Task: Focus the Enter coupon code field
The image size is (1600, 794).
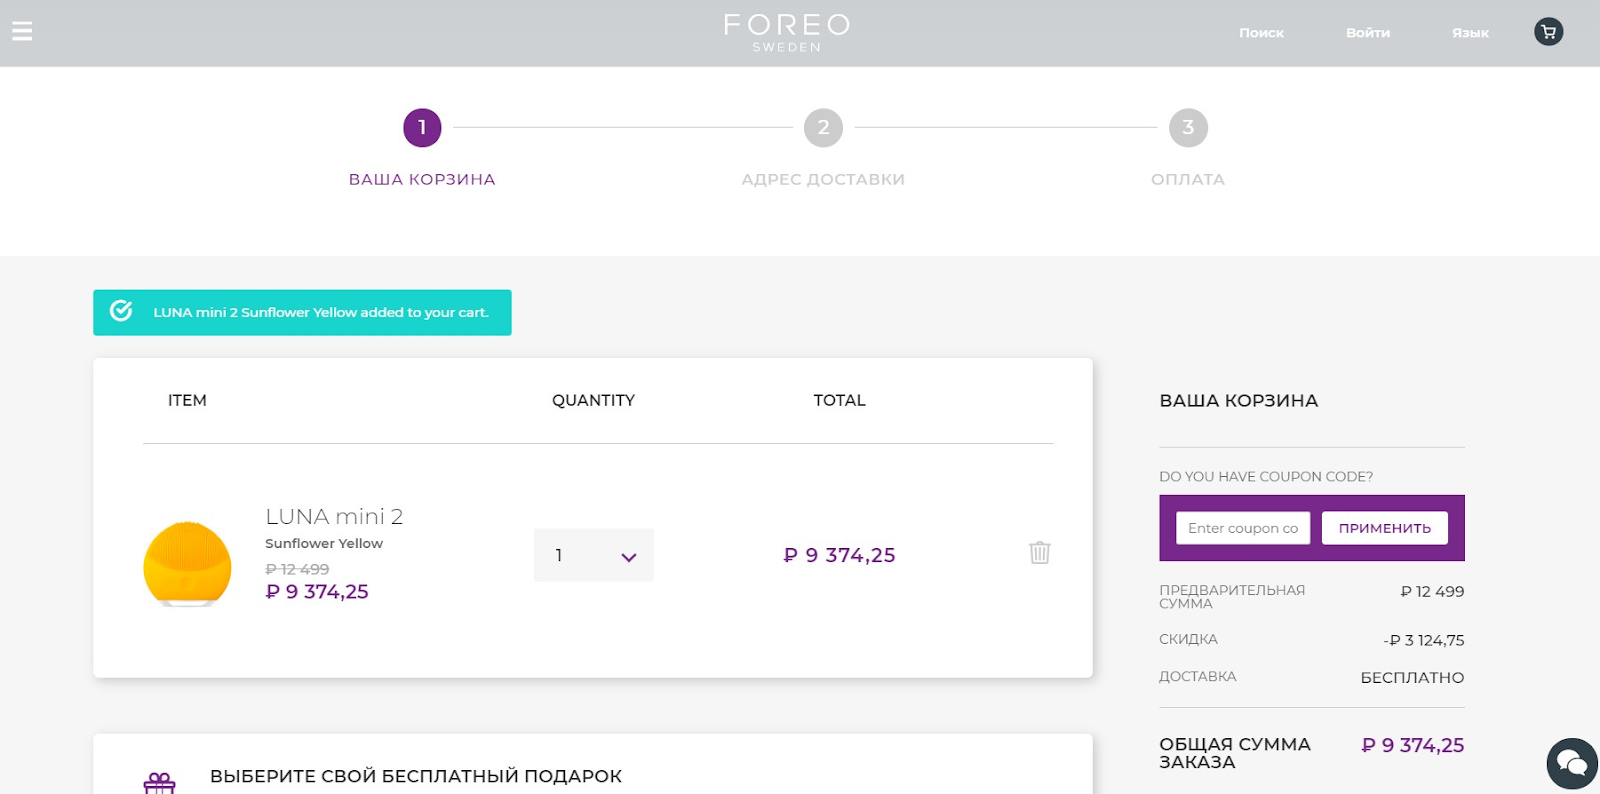Action: [1243, 528]
